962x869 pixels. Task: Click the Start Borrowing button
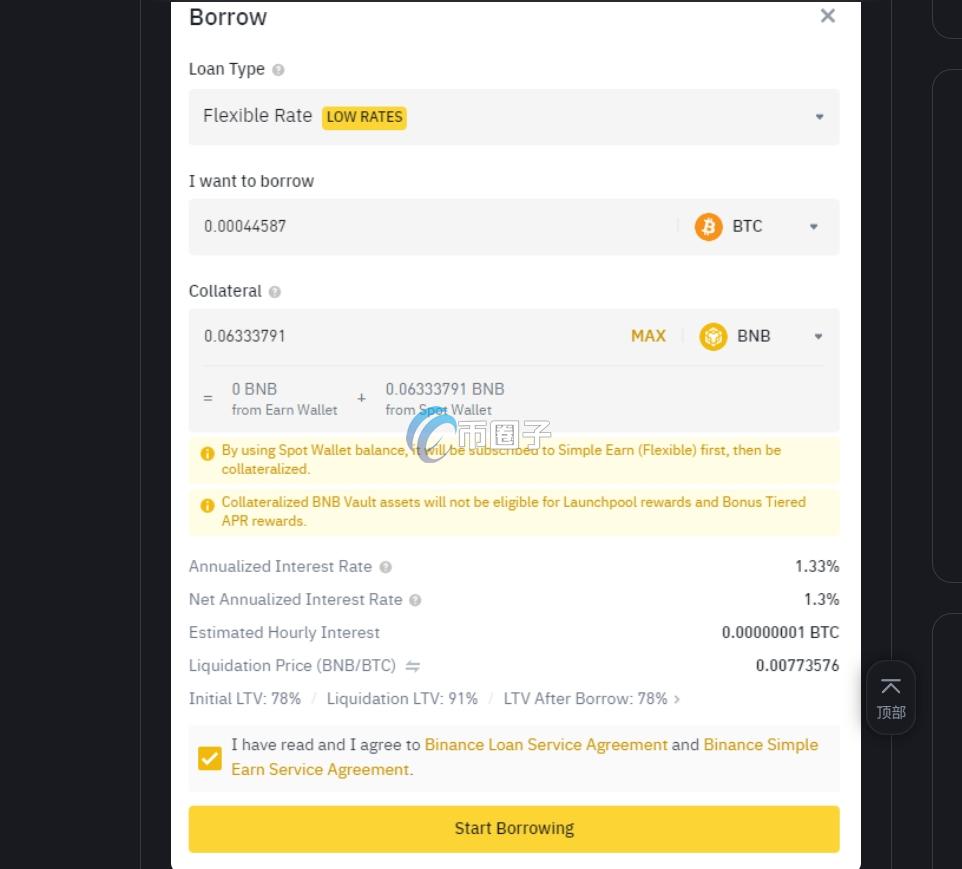(514, 829)
